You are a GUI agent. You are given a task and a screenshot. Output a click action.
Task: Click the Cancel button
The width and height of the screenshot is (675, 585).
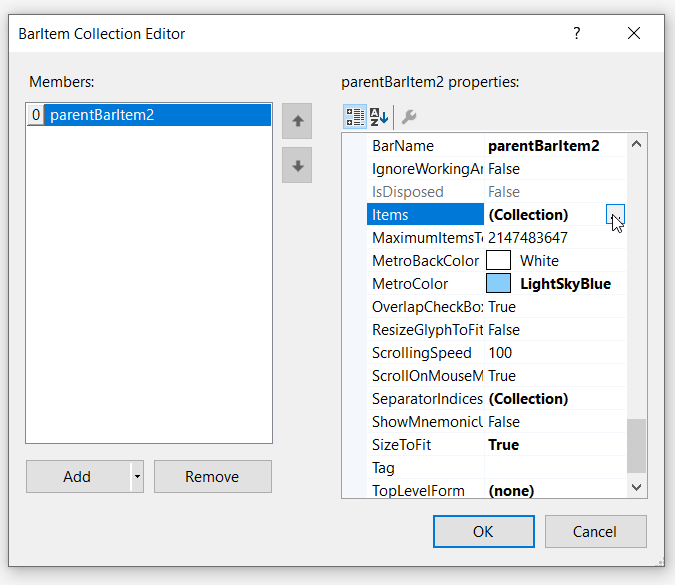[595, 531]
